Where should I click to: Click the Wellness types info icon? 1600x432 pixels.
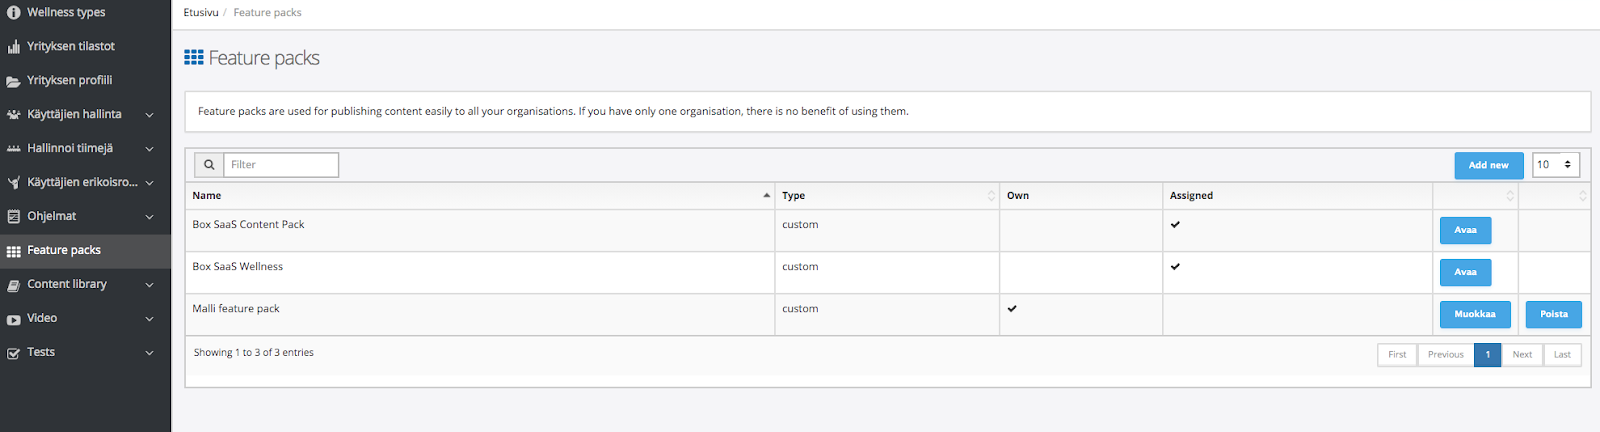(x=13, y=13)
